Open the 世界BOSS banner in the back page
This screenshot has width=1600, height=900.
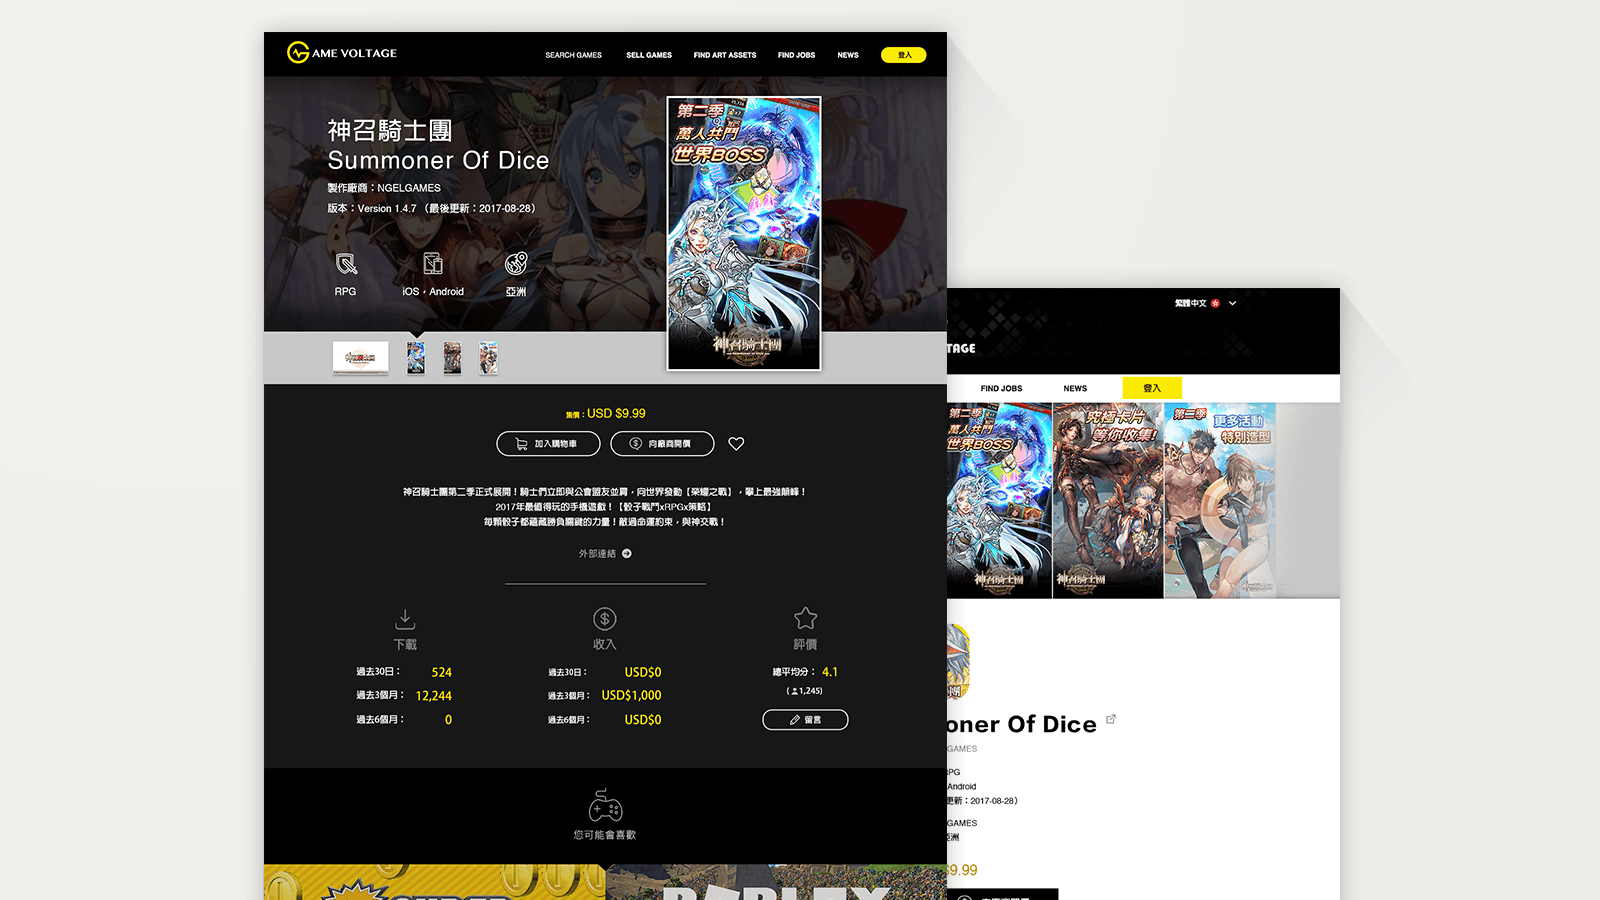(x=999, y=501)
